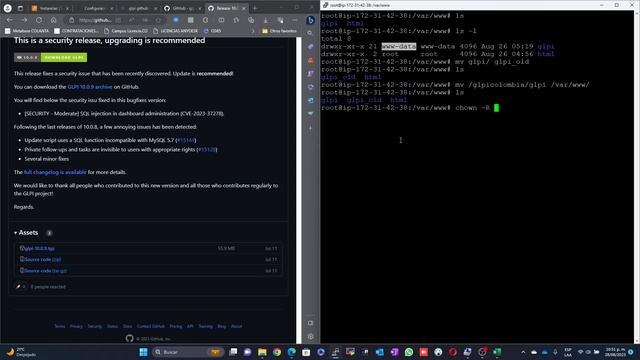The image size is (640, 360).
Task: Open the full changelog link
Action: point(55,172)
